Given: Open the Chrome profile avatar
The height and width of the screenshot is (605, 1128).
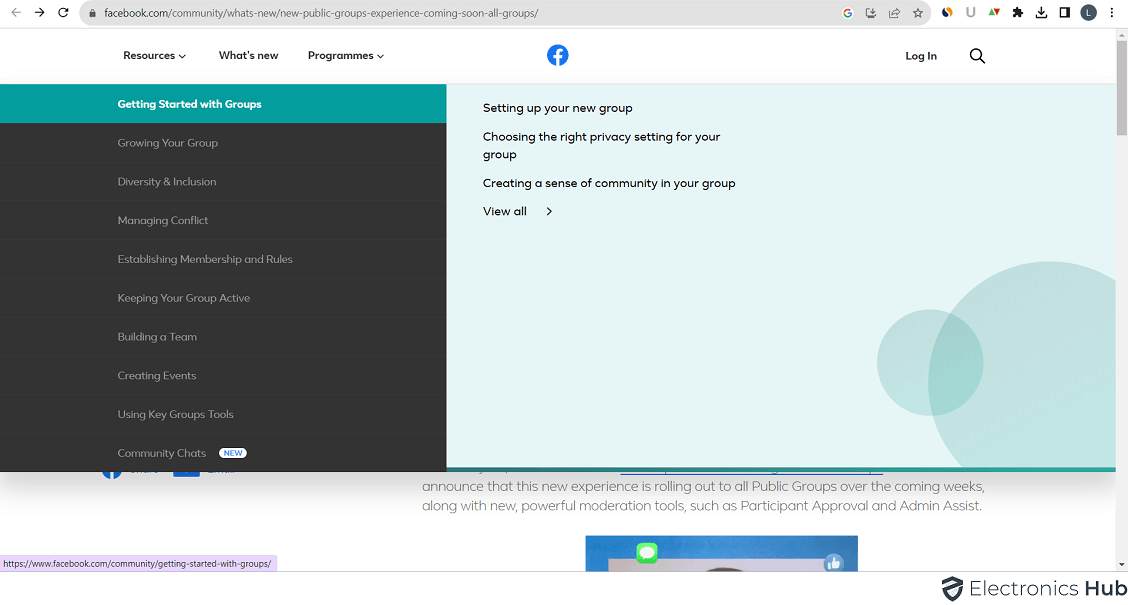Looking at the screenshot, I should click(1088, 13).
